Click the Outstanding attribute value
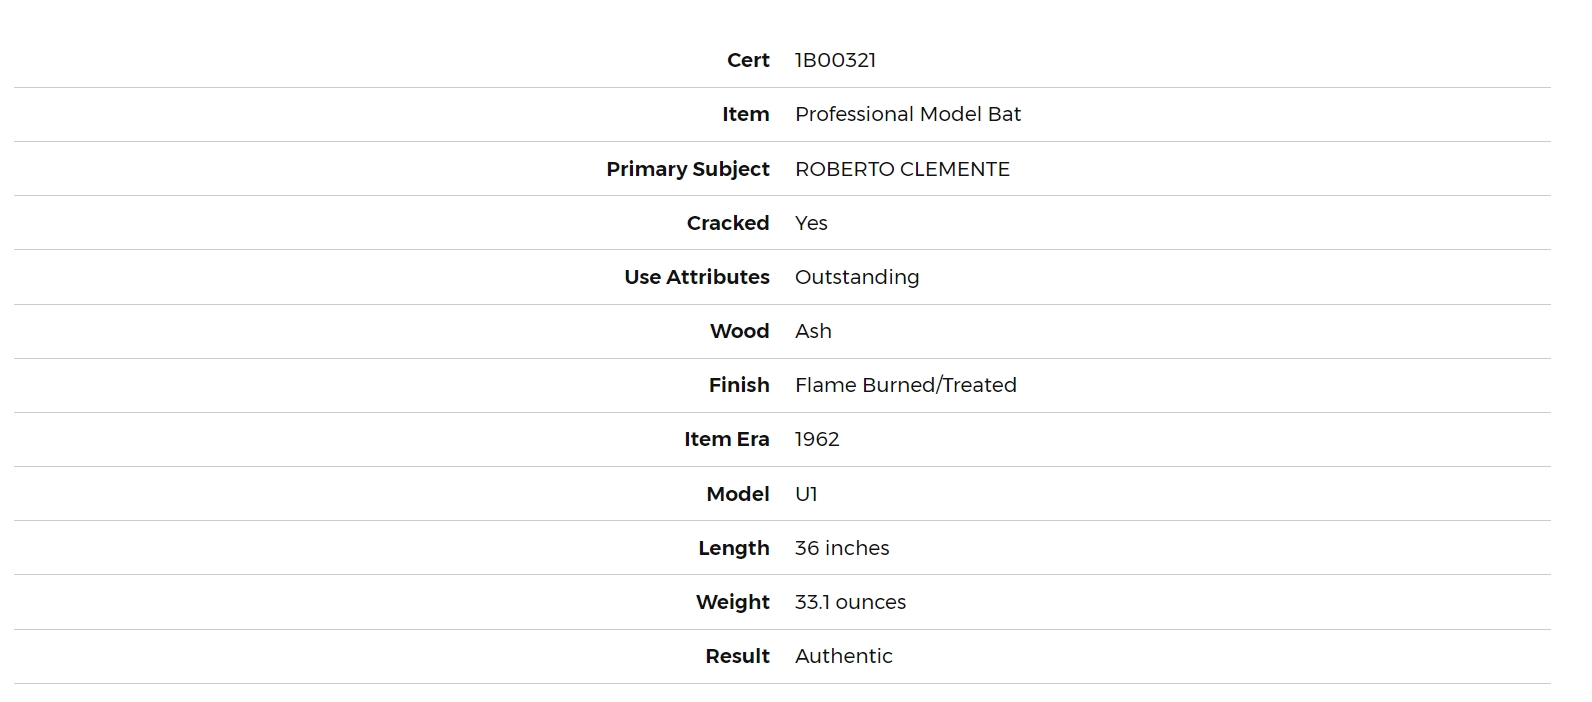This screenshot has height=702, width=1592. 857,277
